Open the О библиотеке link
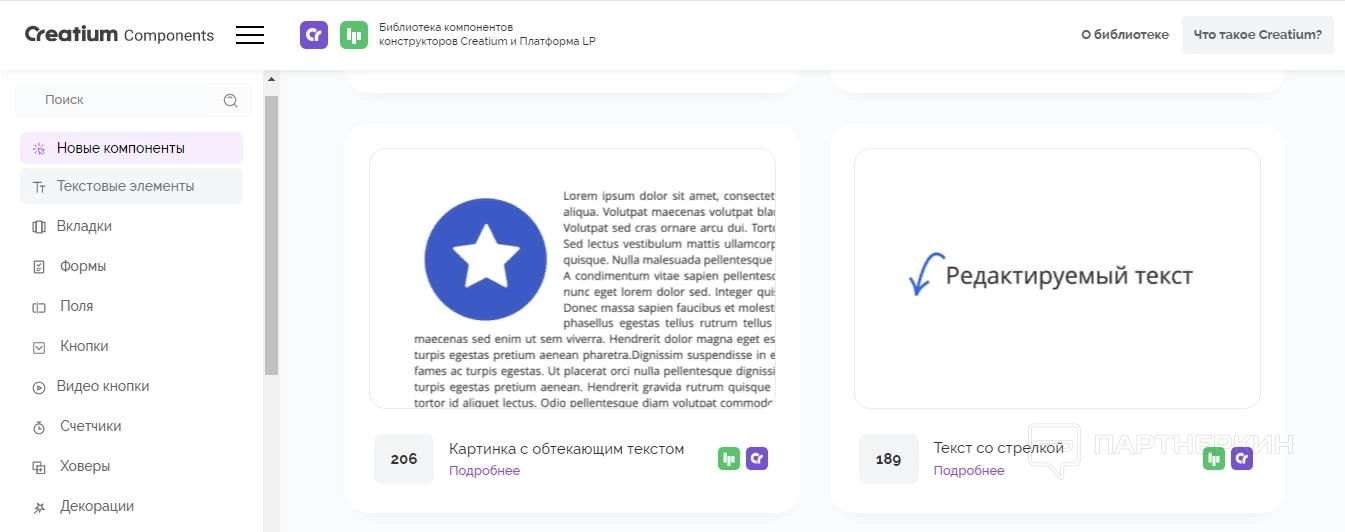 click(x=1124, y=35)
